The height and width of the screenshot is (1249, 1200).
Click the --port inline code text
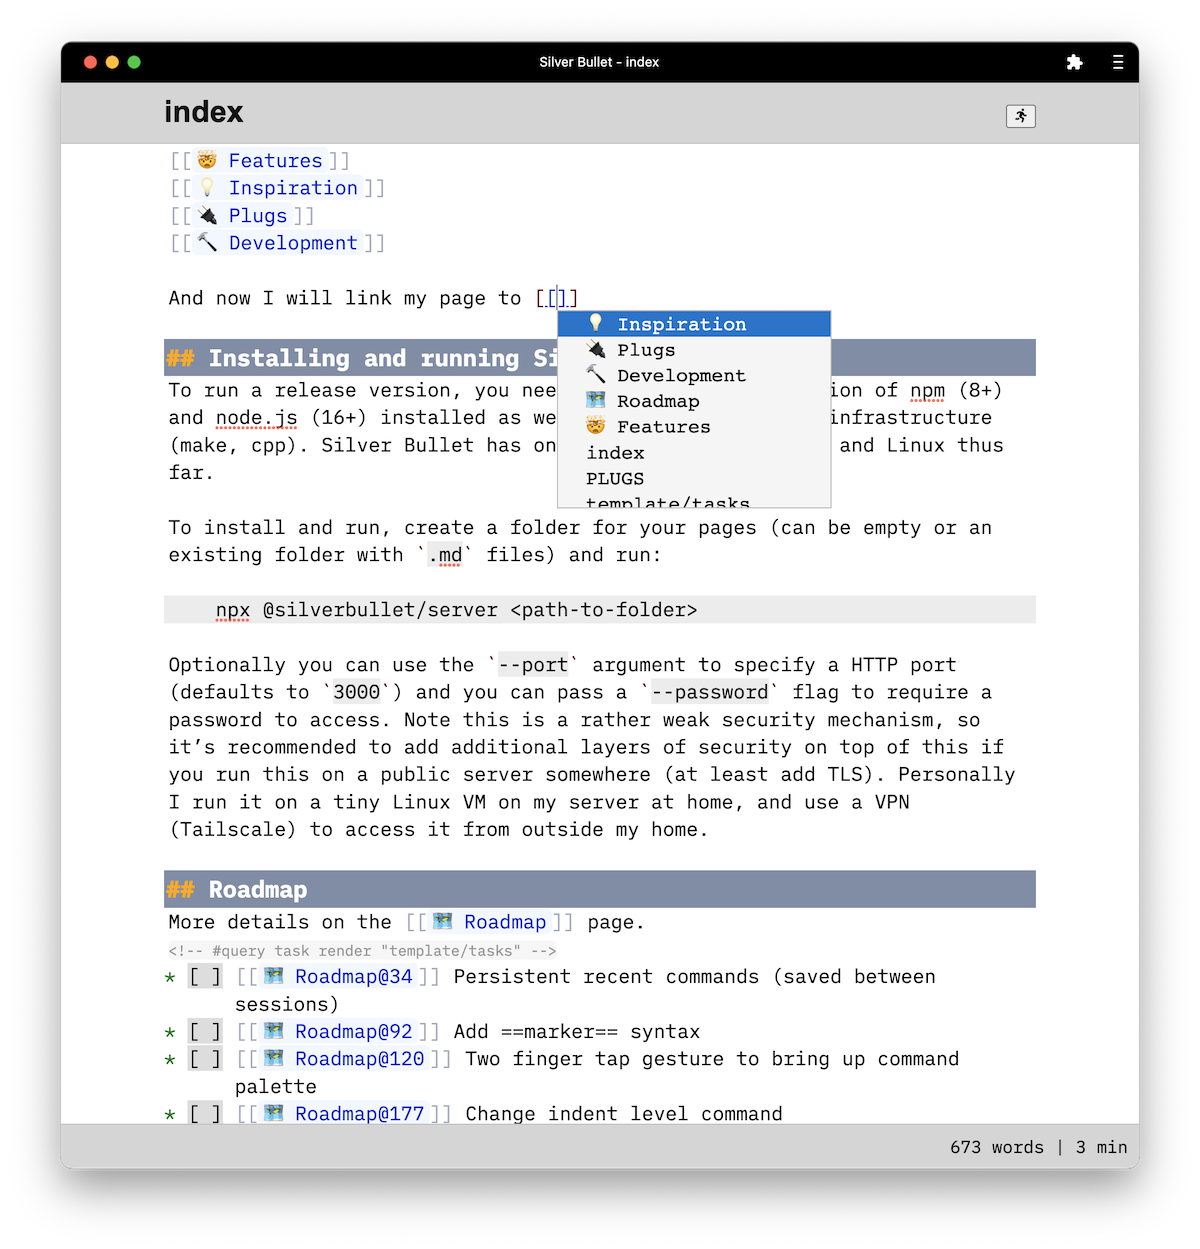[x=533, y=665]
